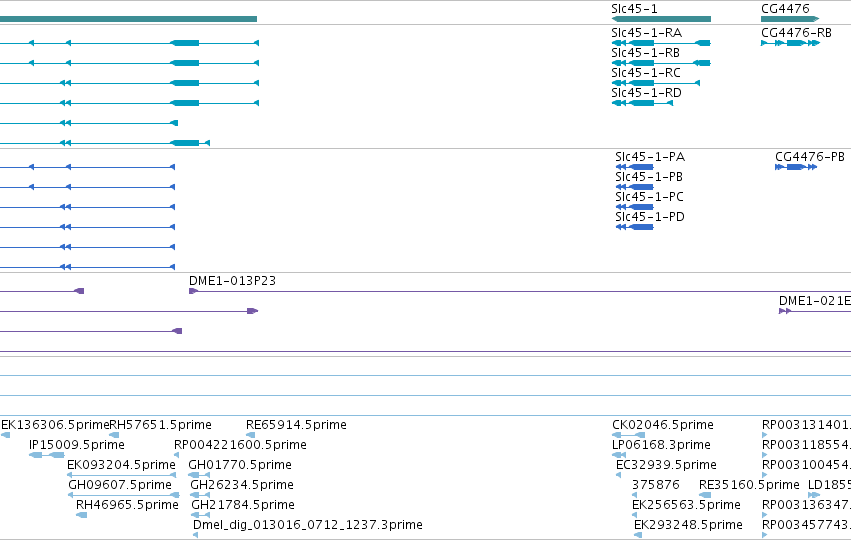This screenshot has height=540, width=851.
Task: Click the Slc45-1-RA transcript label
Action: (x=646, y=33)
